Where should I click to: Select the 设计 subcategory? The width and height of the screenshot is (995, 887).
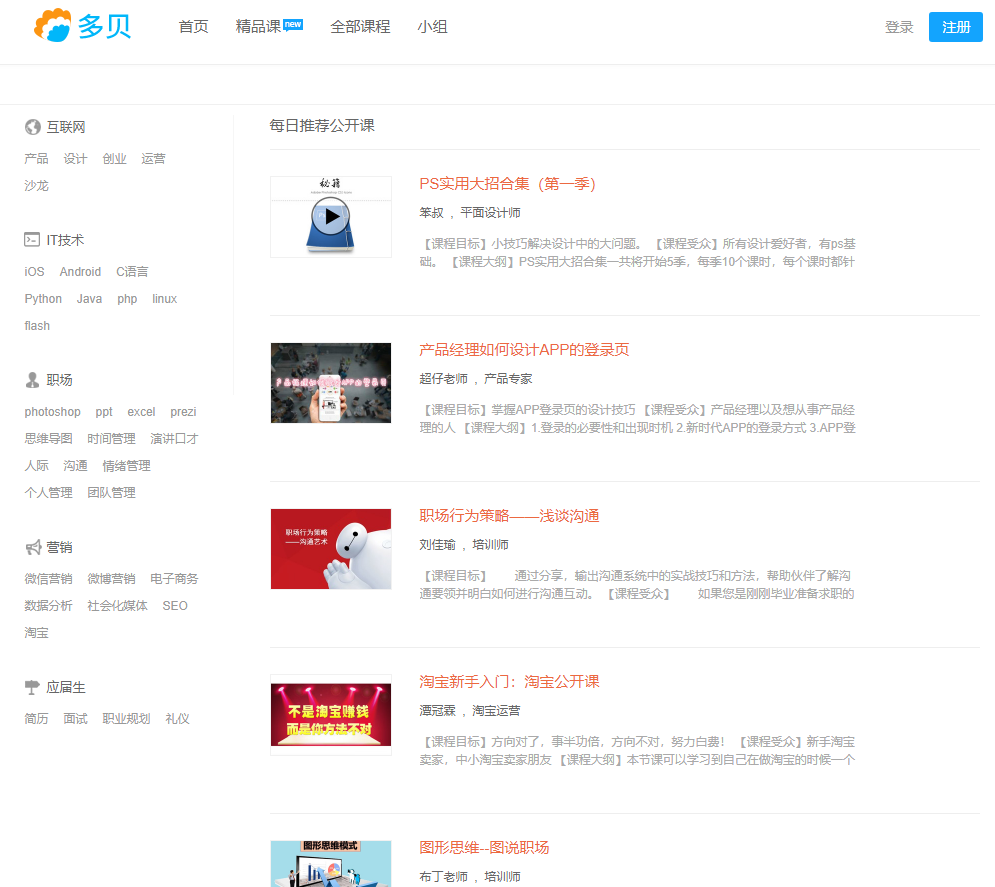tap(76, 159)
